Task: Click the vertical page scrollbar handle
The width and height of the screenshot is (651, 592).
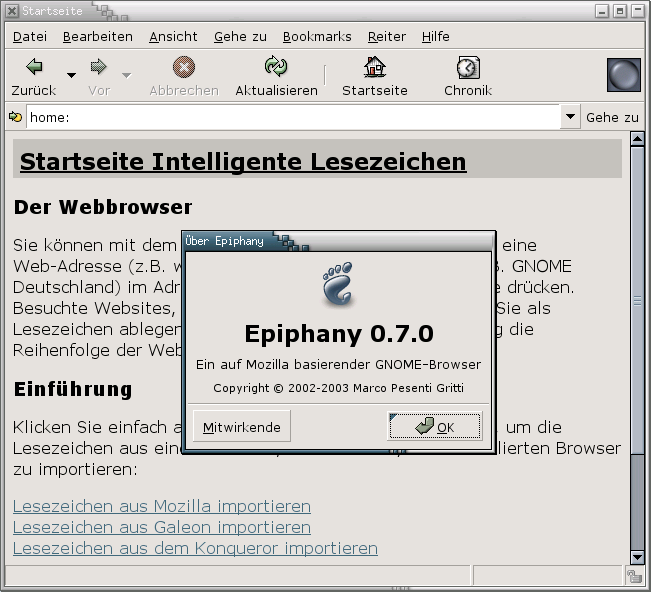Action: click(x=637, y=300)
